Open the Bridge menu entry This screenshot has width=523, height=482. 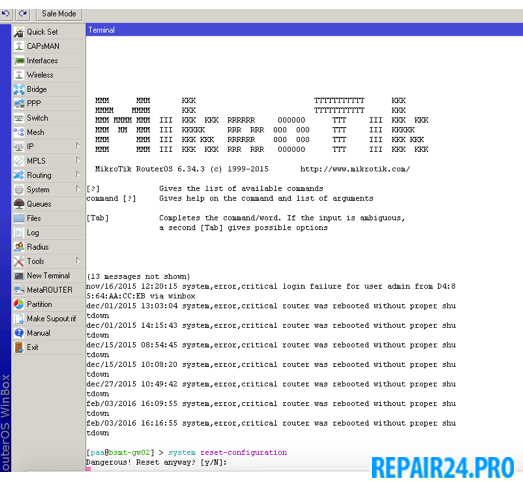coord(49,89)
